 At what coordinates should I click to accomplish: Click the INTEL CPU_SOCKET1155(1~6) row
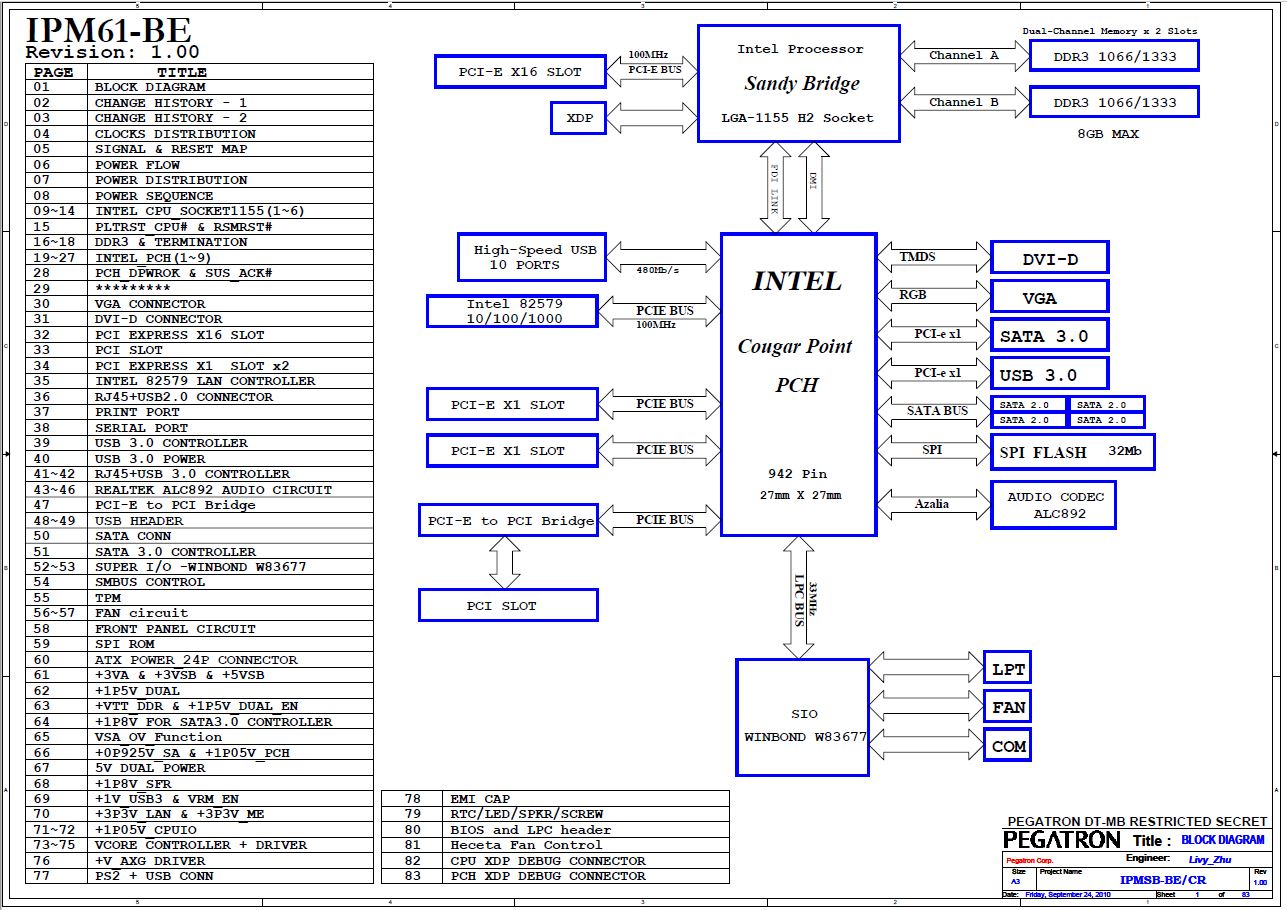199,211
